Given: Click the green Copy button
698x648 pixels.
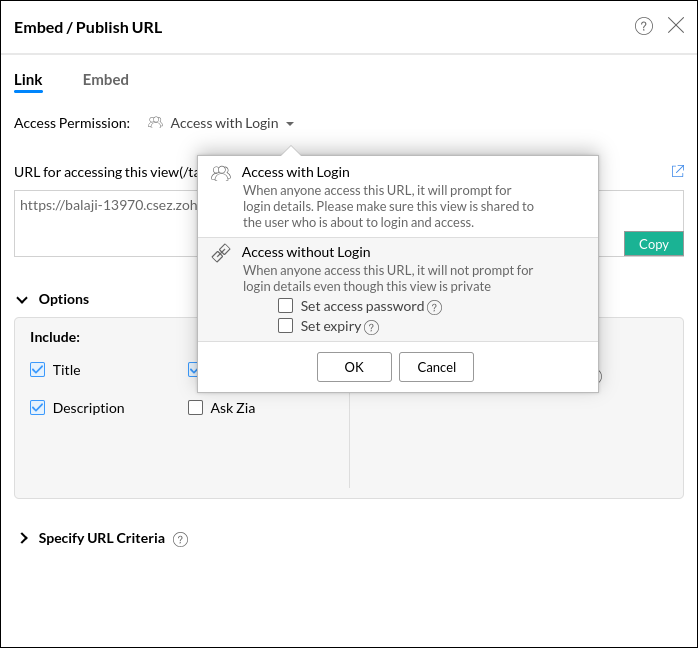Looking at the screenshot, I should (x=653, y=244).
